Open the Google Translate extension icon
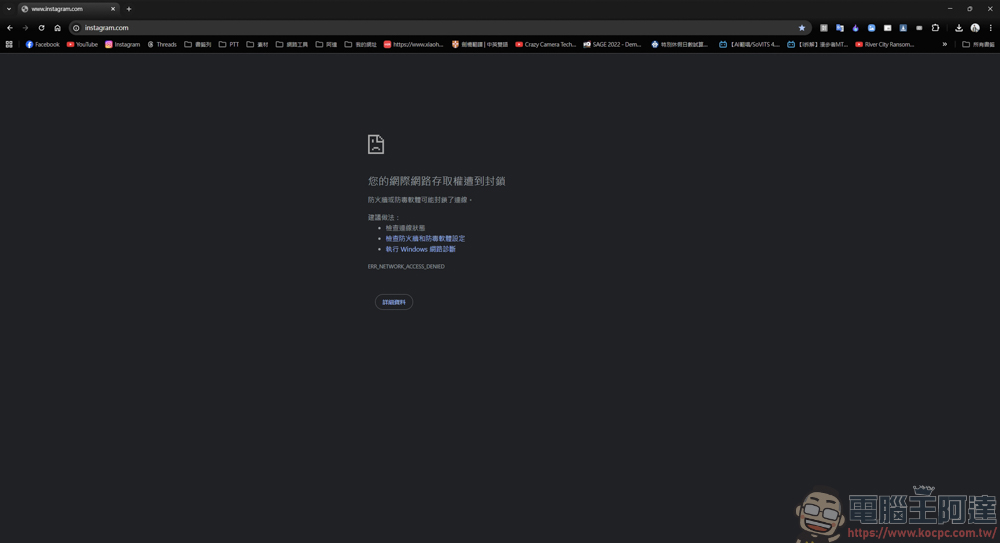1000x543 pixels. point(840,28)
